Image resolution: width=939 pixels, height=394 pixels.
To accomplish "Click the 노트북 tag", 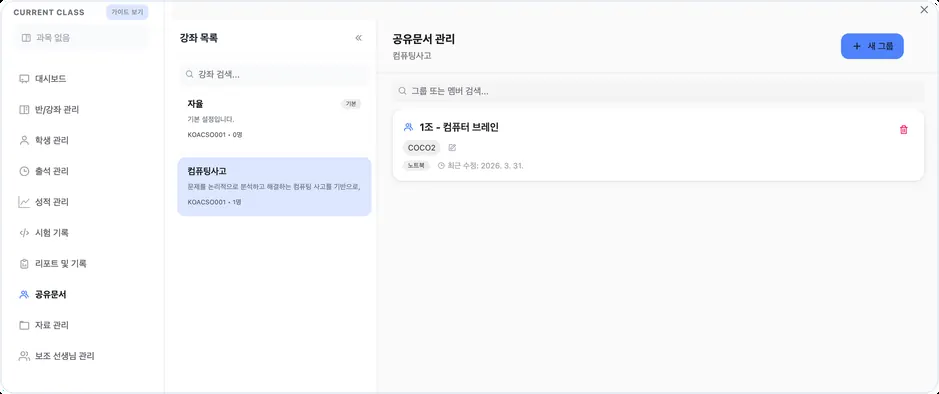I will 417,165.
